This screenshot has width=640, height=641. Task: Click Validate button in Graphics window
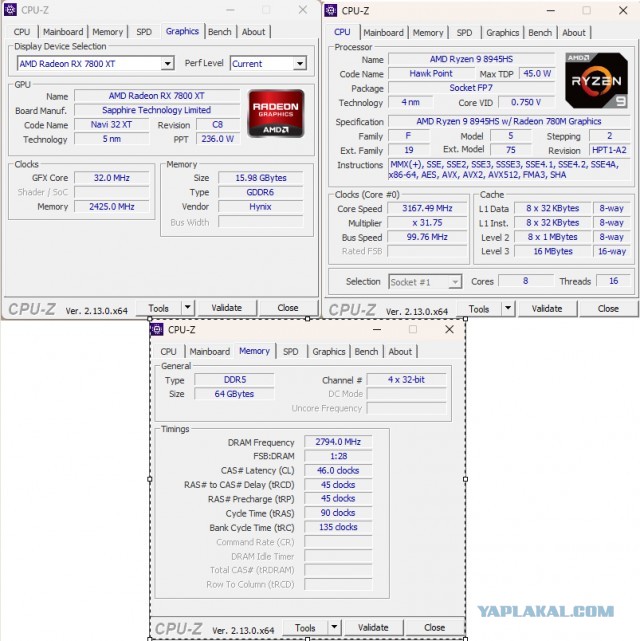(226, 308)
